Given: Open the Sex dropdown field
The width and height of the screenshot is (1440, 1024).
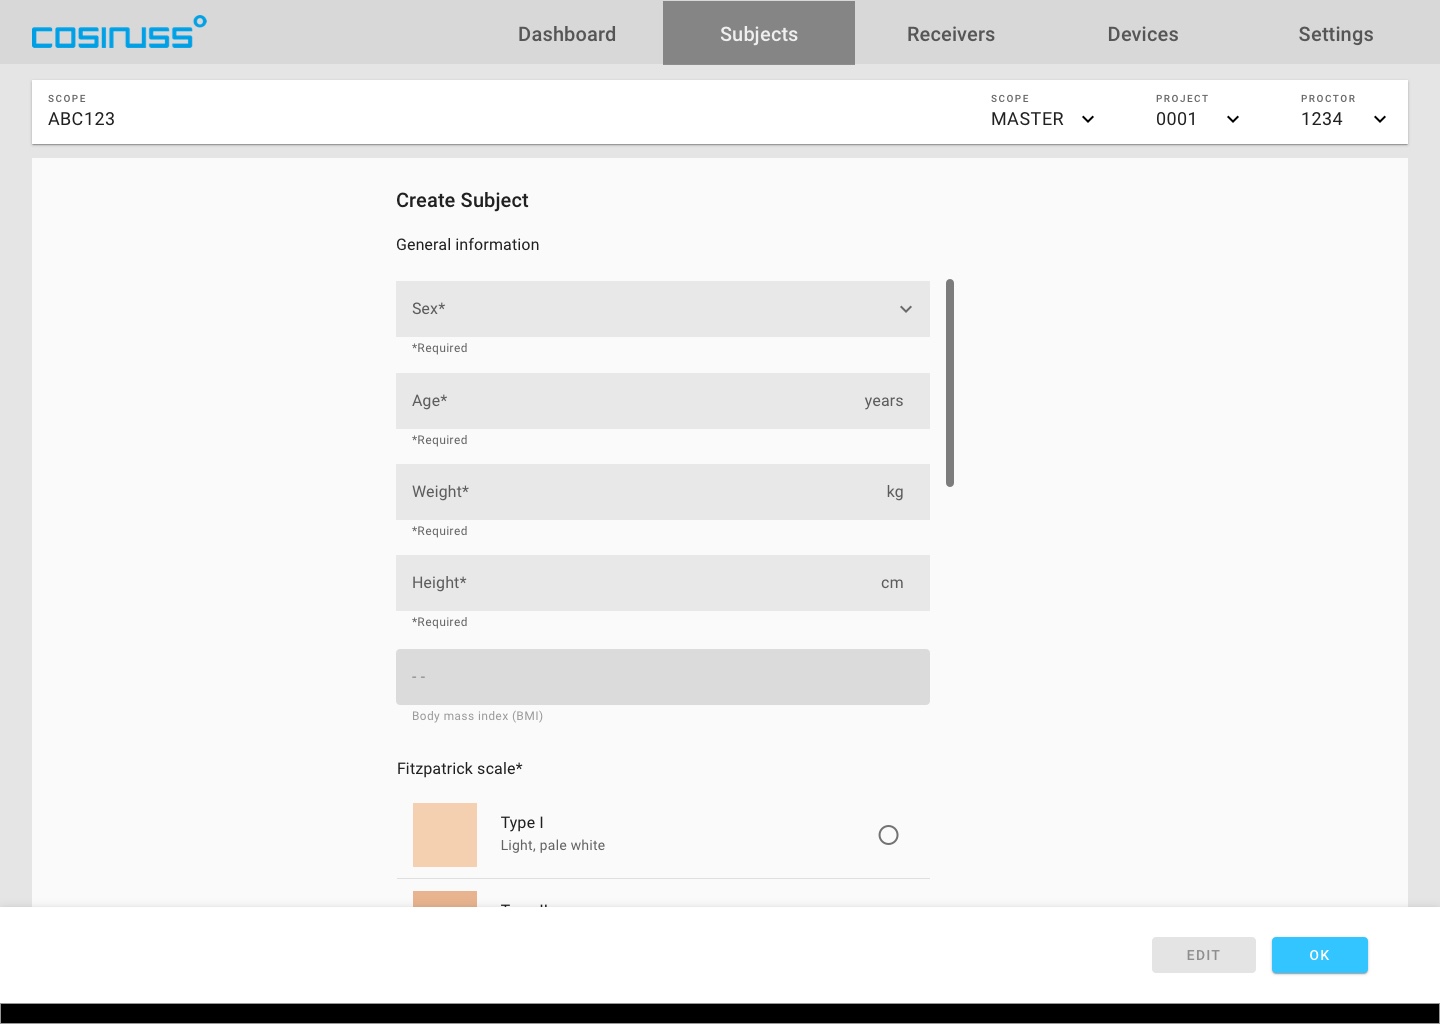Looking at the screenshot, I should click(663, 309).
